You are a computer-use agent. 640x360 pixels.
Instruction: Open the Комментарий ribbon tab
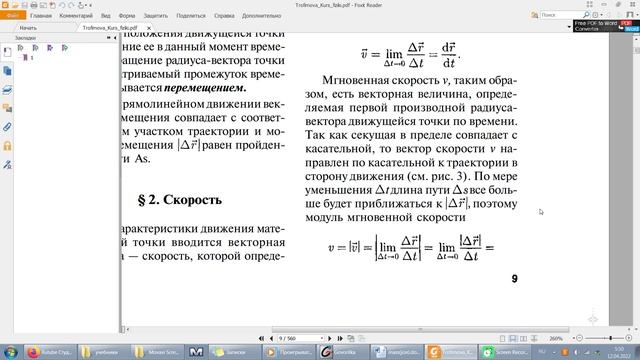[x=76, y=16]
